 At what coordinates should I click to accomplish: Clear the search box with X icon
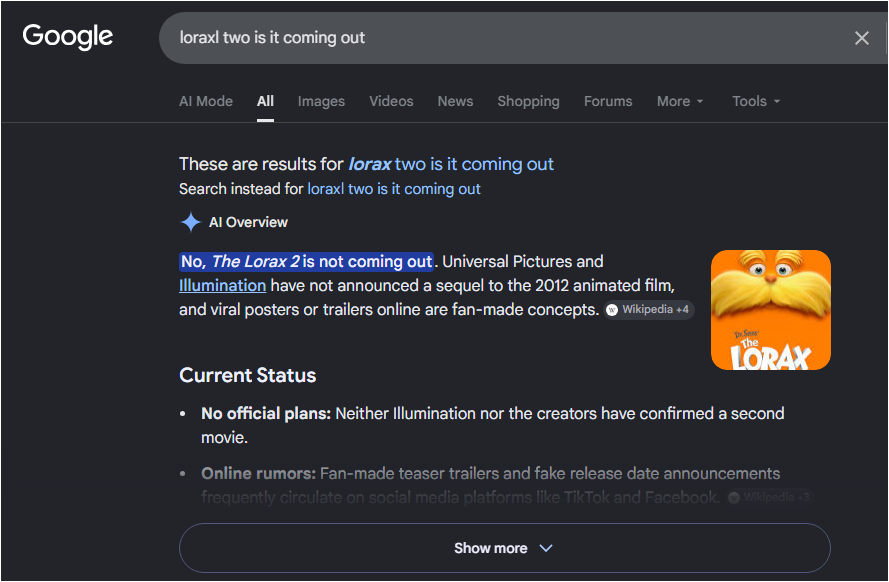pos(861,38)
